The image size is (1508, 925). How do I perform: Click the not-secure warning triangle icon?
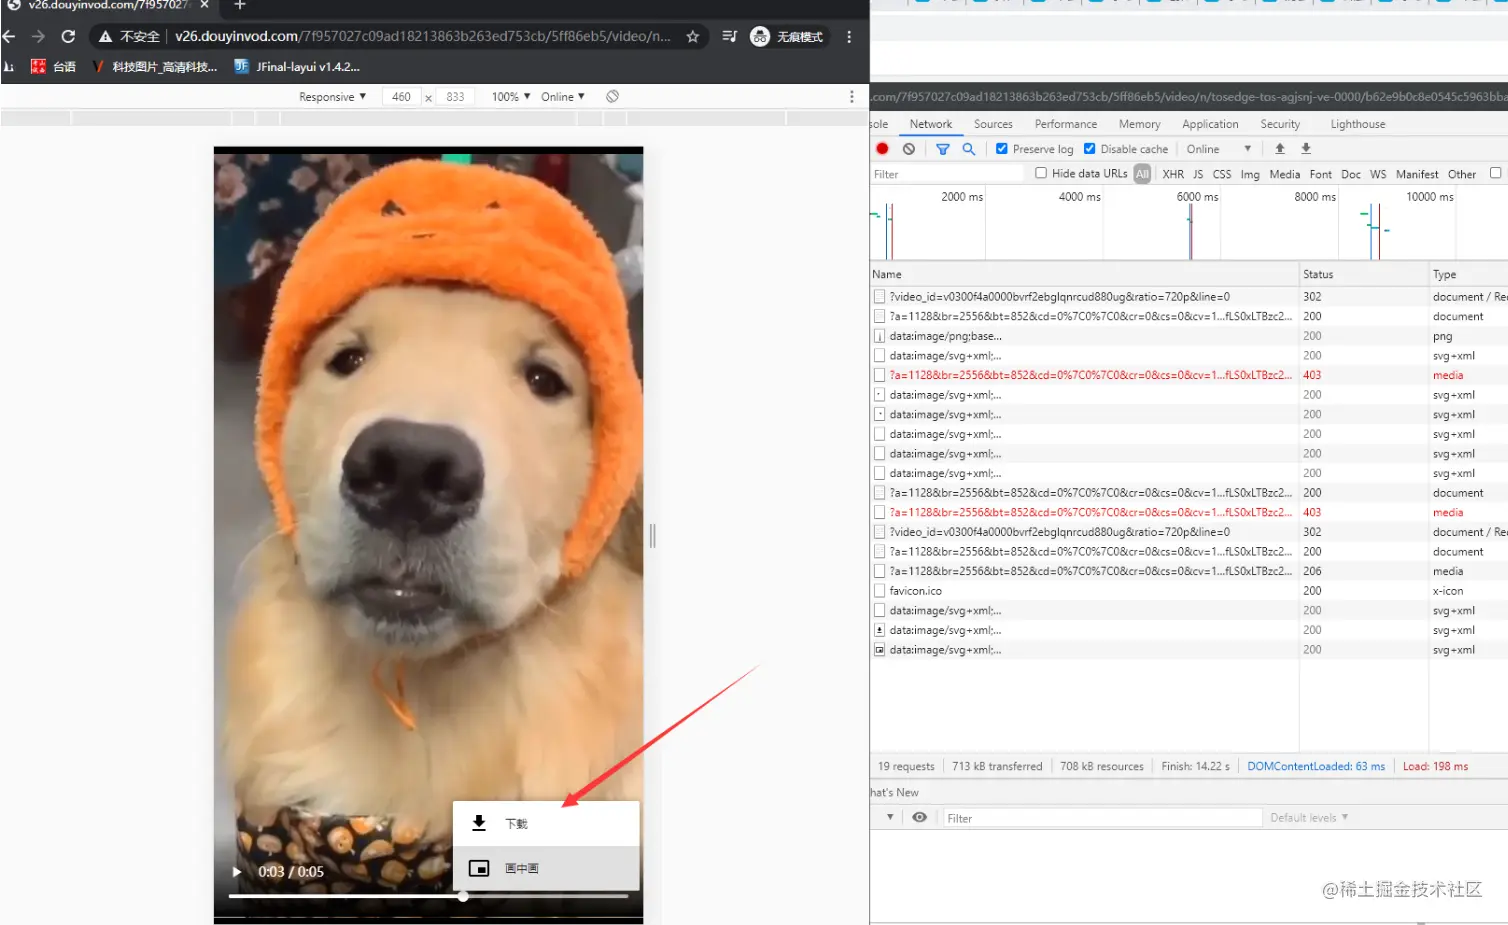point(105,37)
